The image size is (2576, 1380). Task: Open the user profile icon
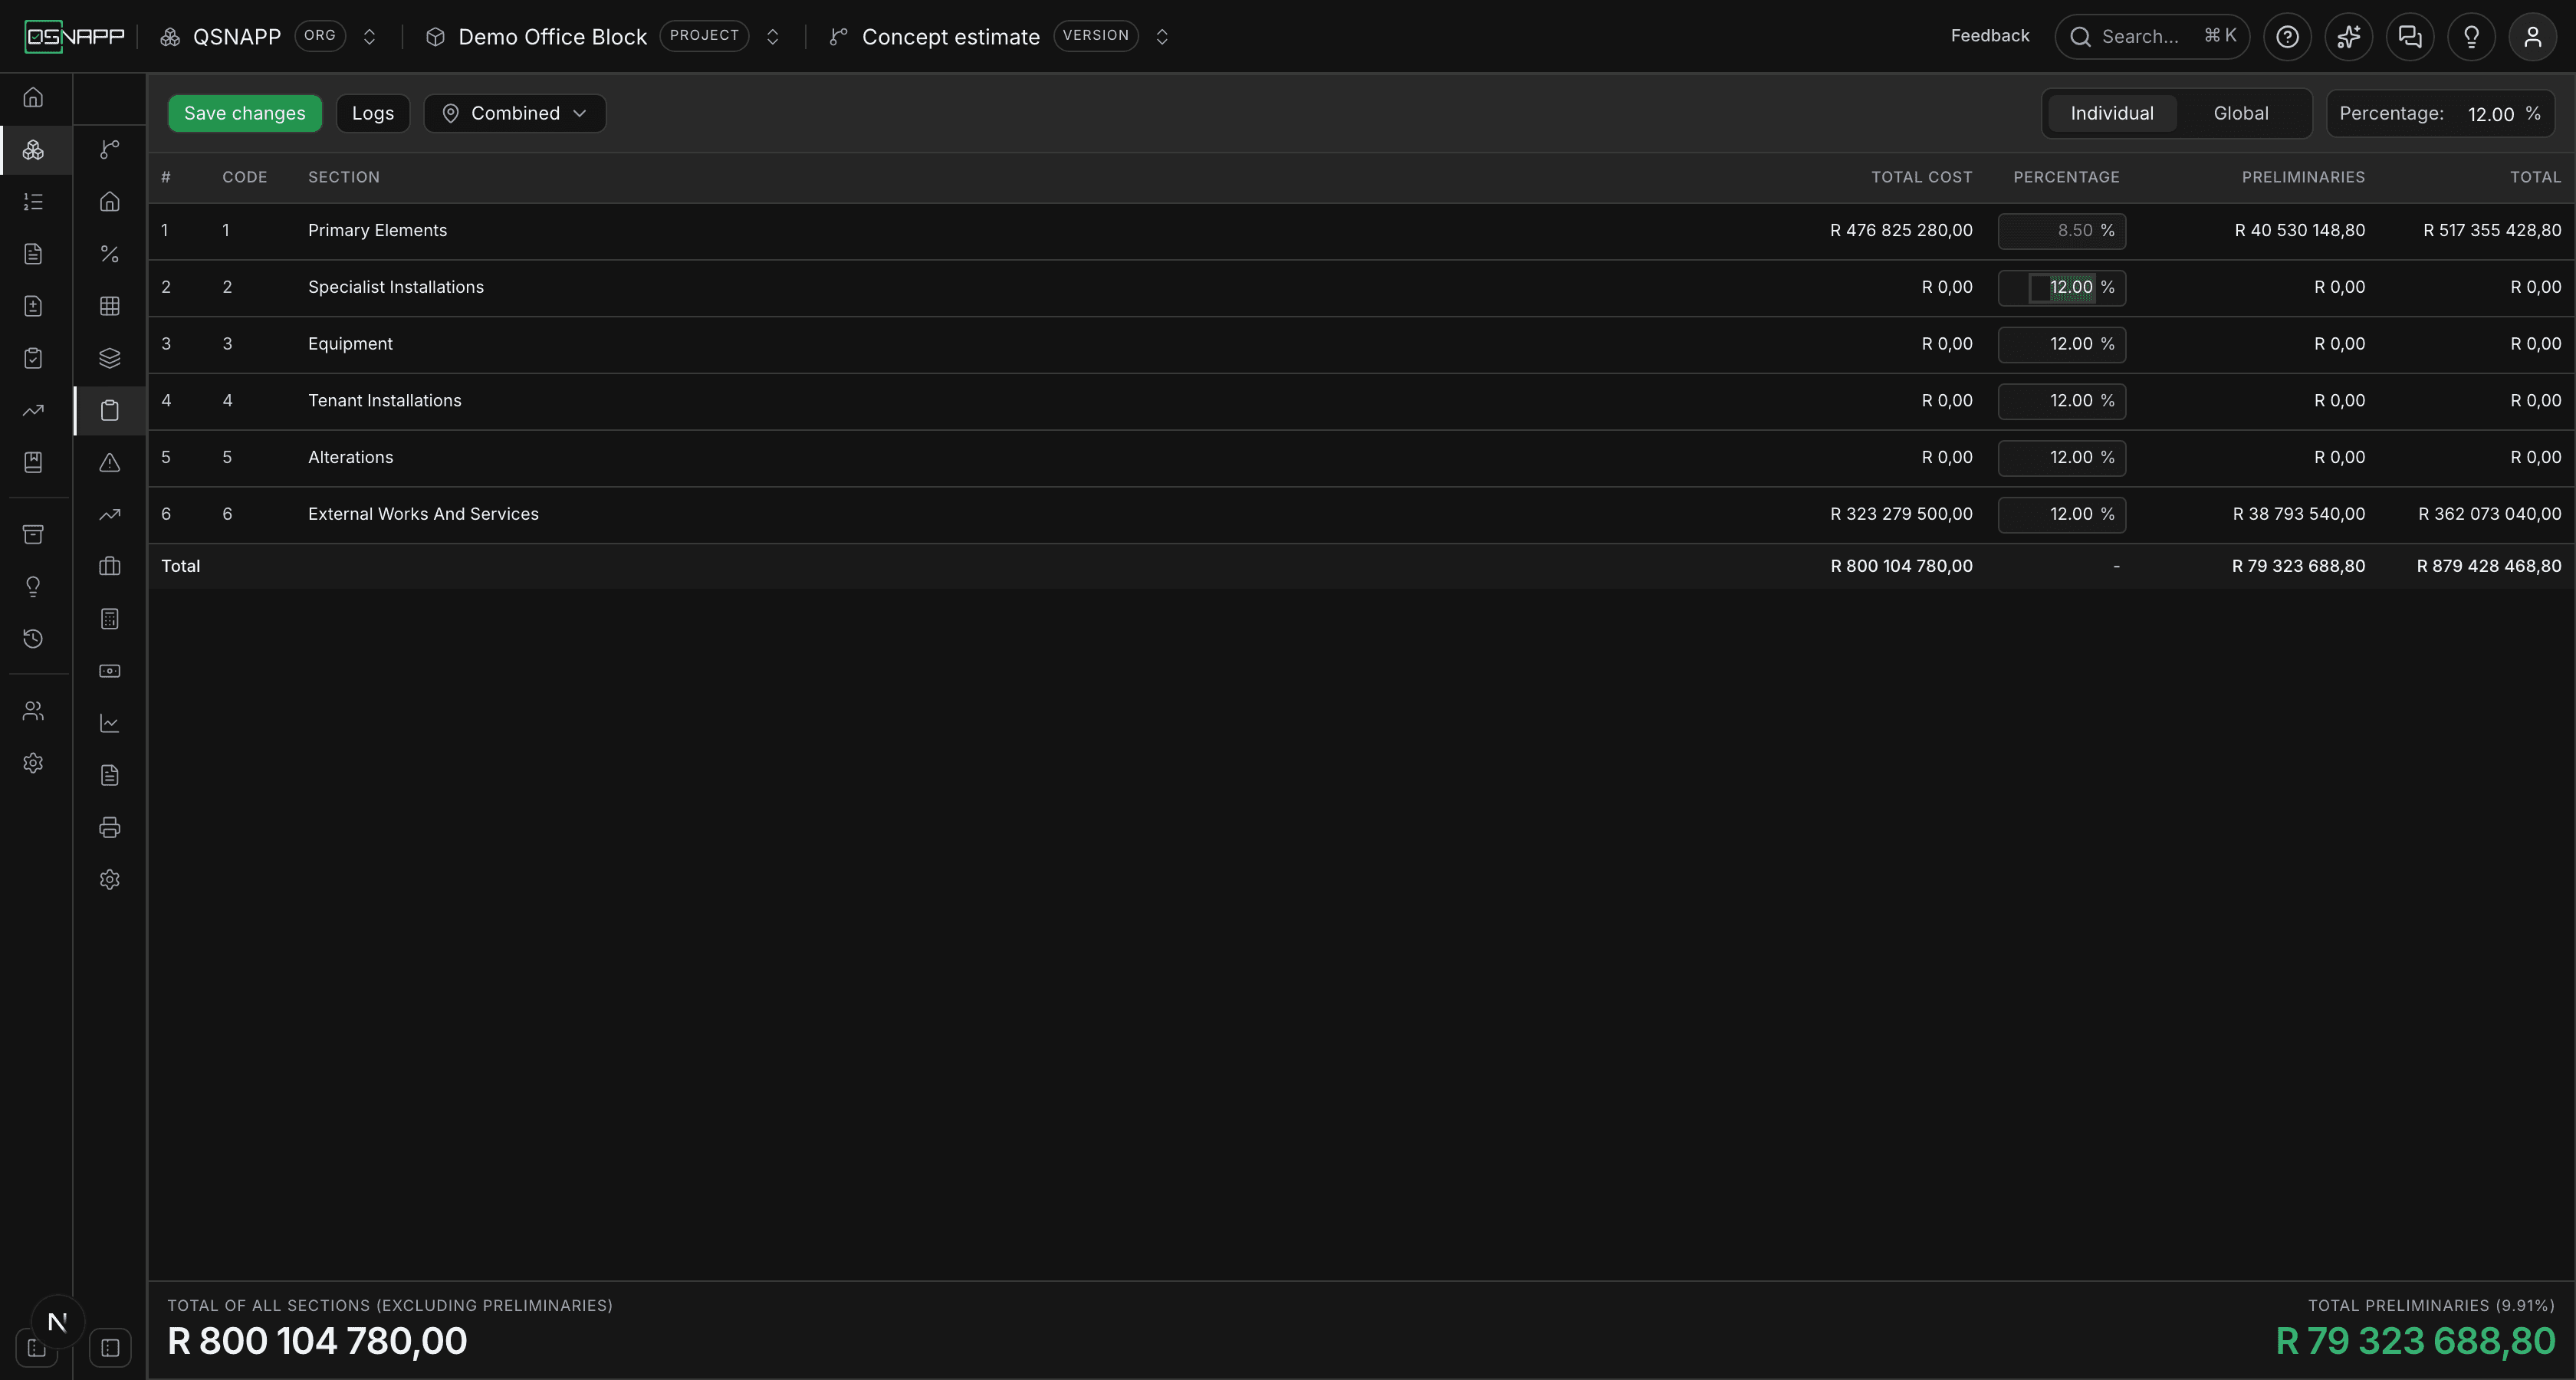2532,37
